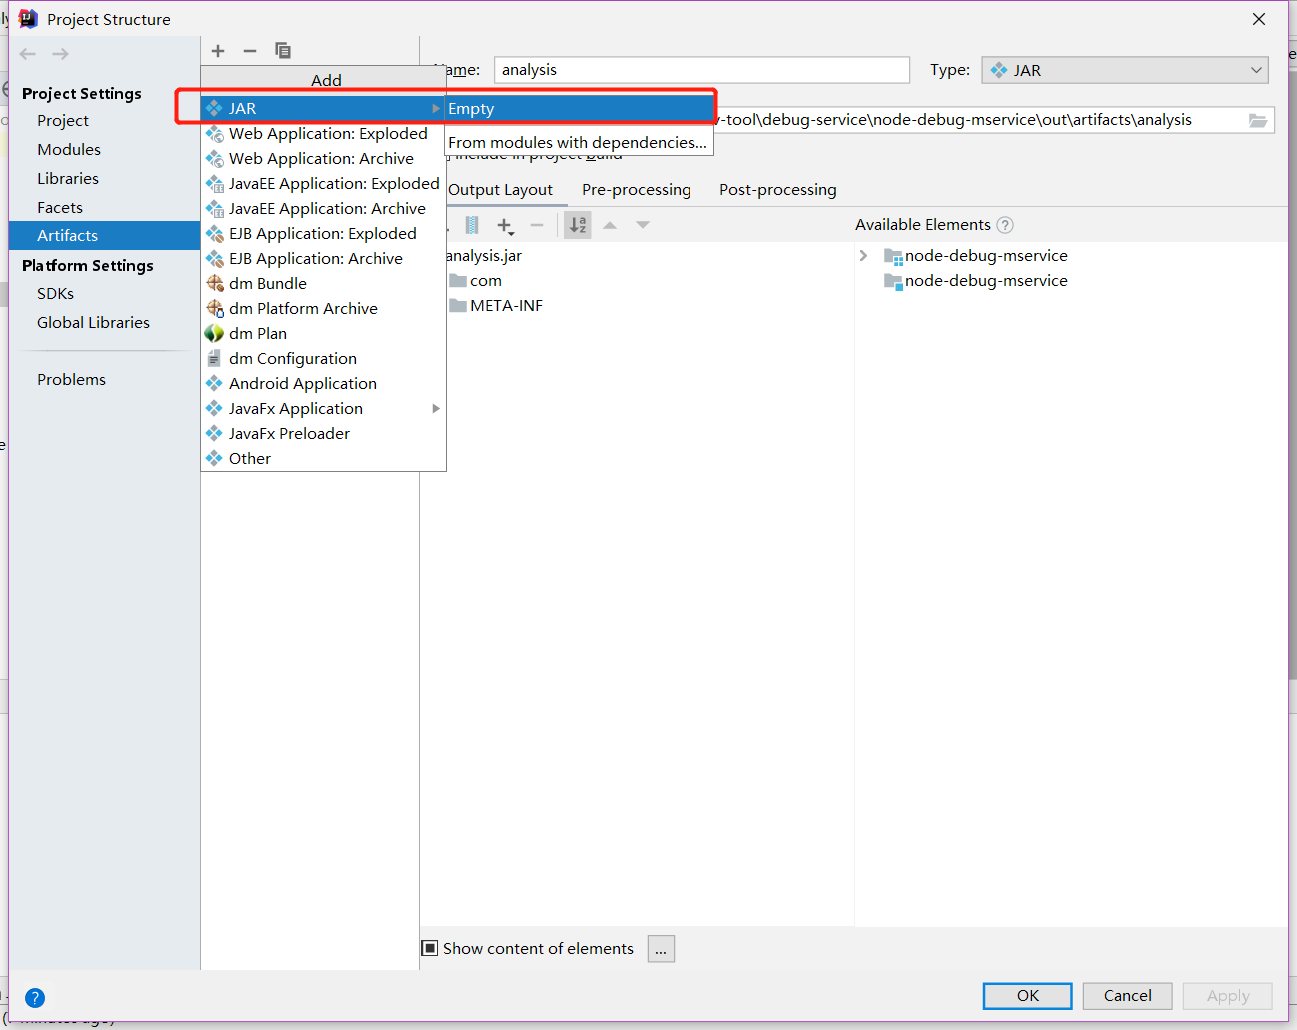This screenshot has width=1297, height=1030.
Task: Open the help question mark icon
Action: (35, 998)
